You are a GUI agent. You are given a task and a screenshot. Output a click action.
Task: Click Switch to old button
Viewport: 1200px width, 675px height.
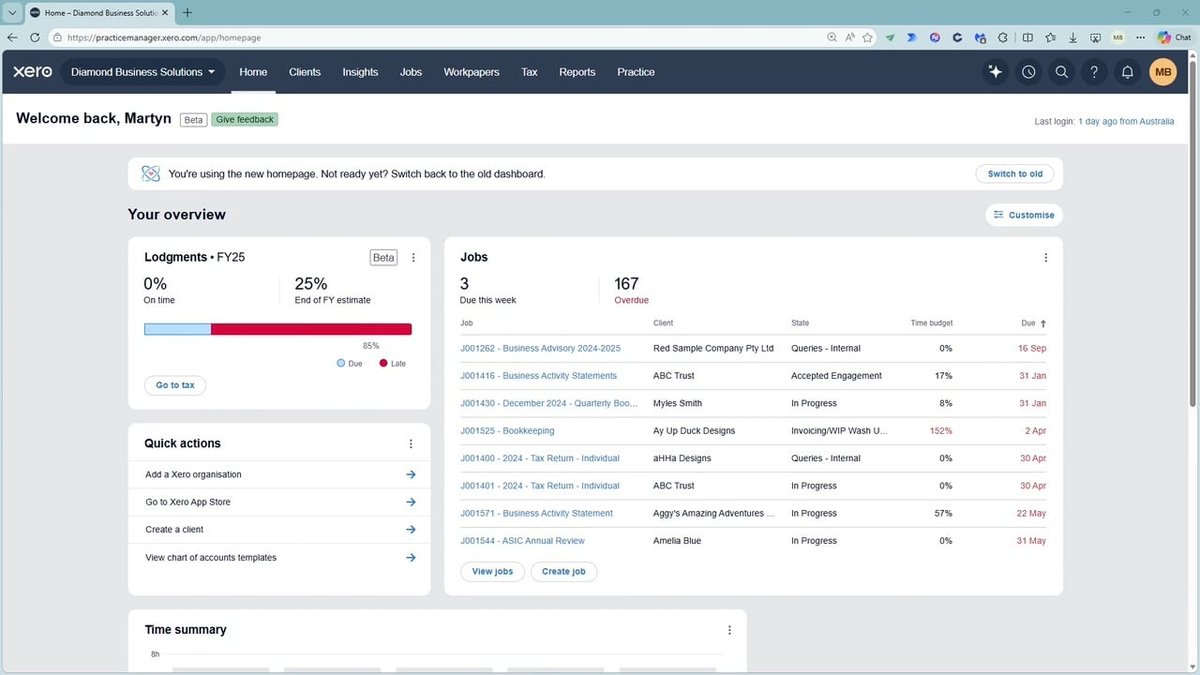(x=1015, y=174)
